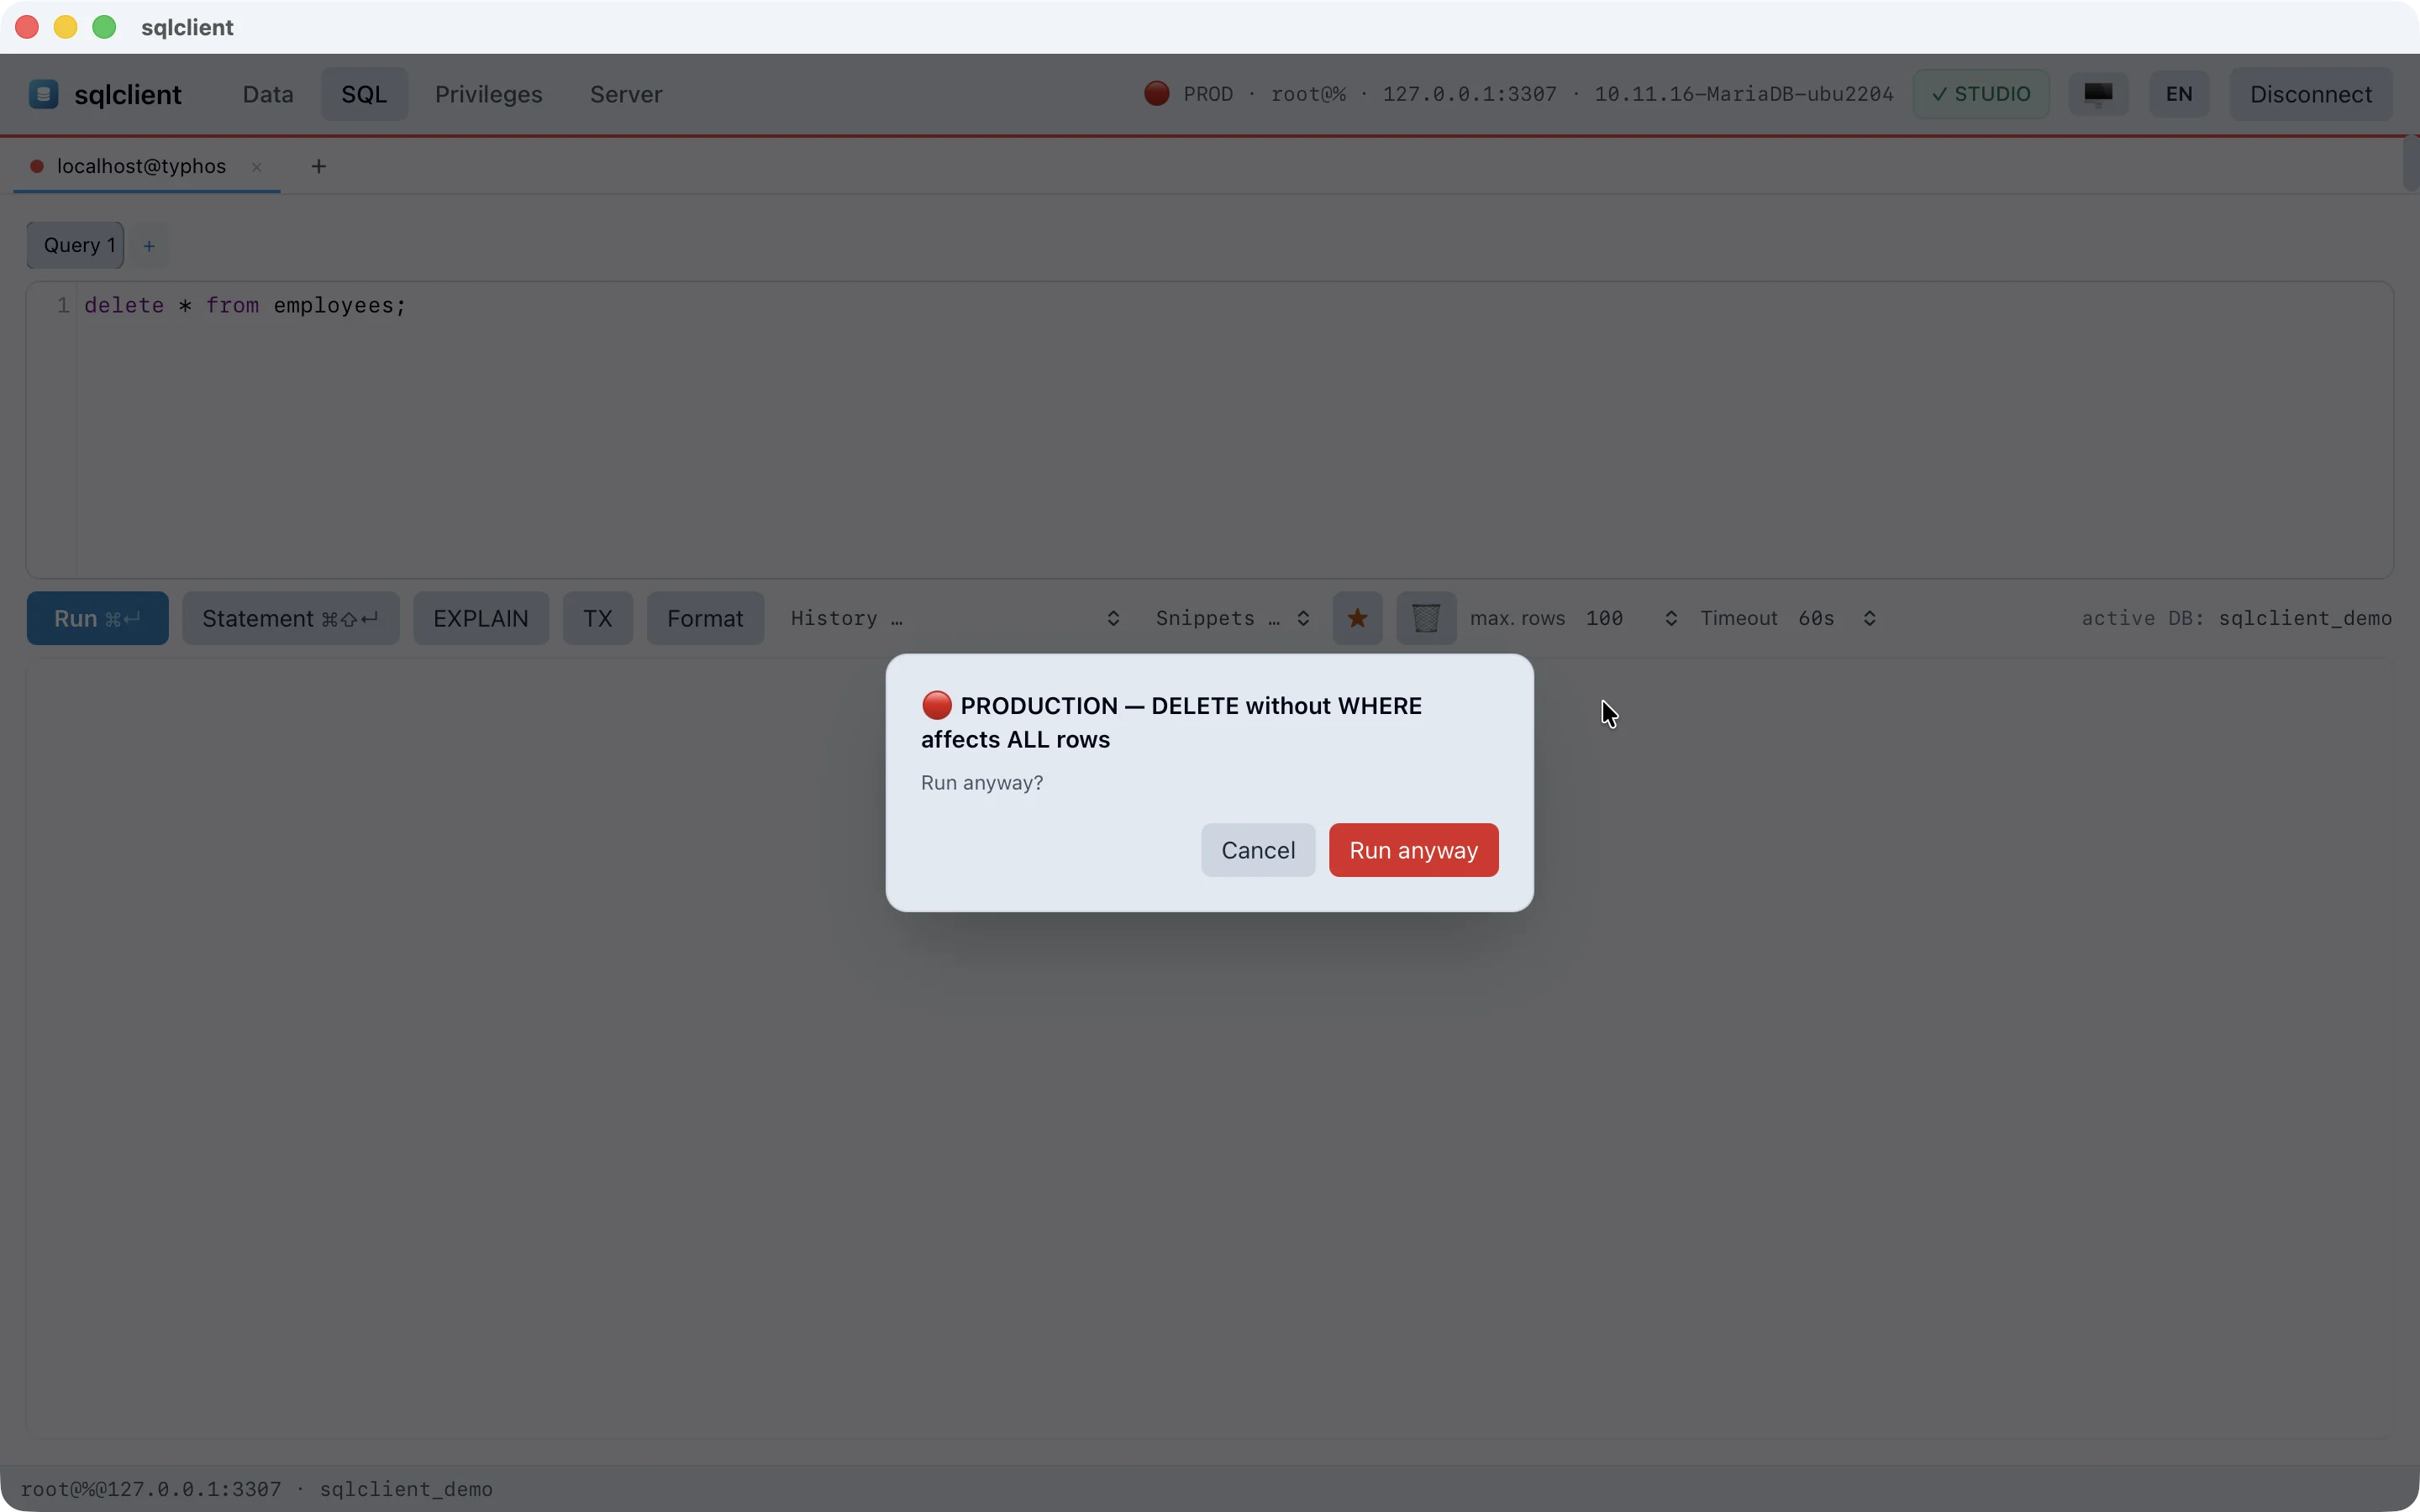The height and width of the screenshot is (1512, 2420).
Task: Click the root@% user text in header
Action: click(1308, 94)
